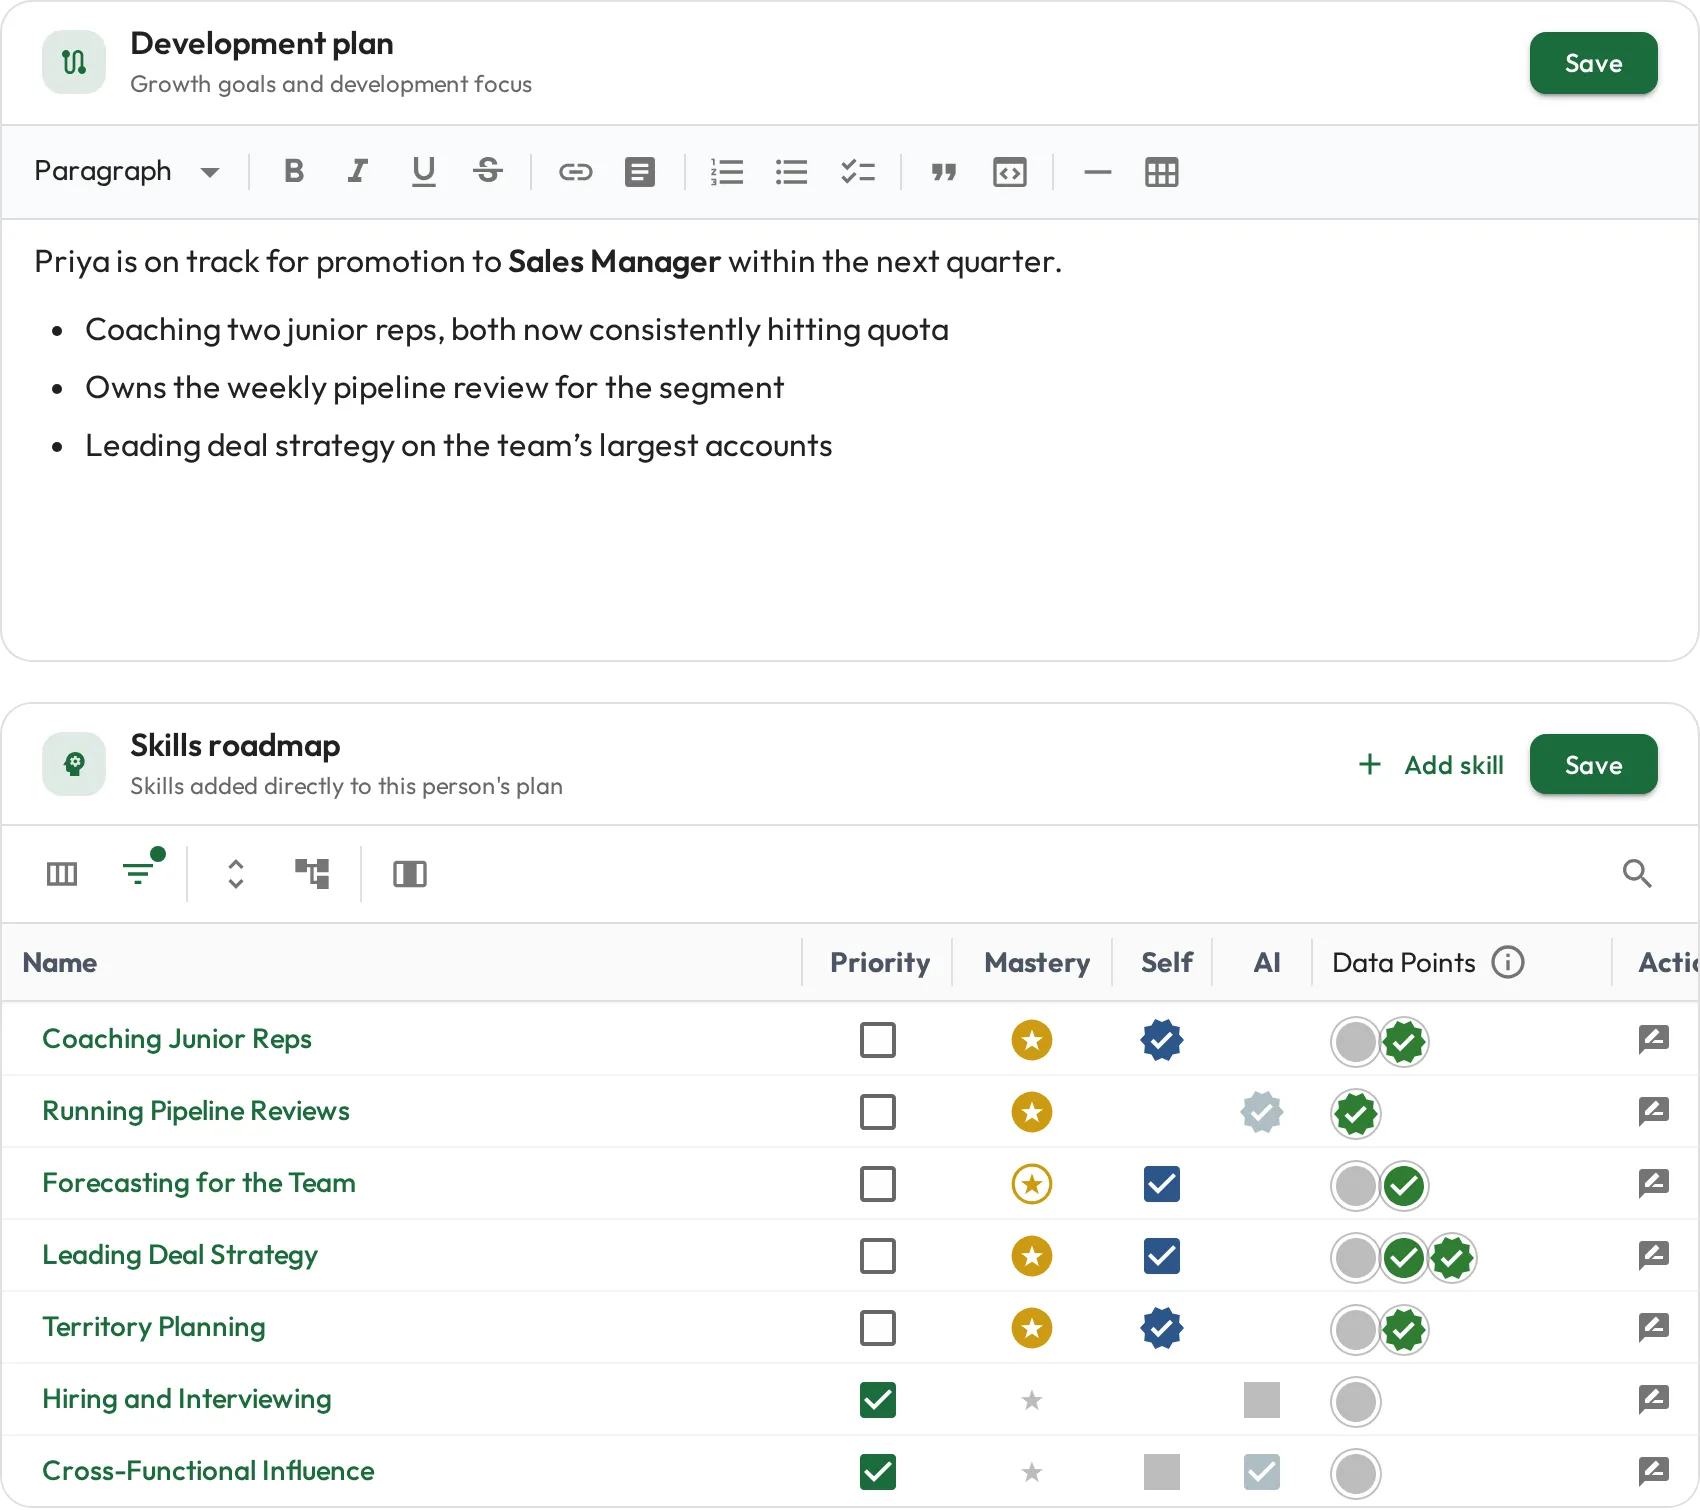Insert a block quote
This screenshot has height=1510, width=1700.
[944, 172]
